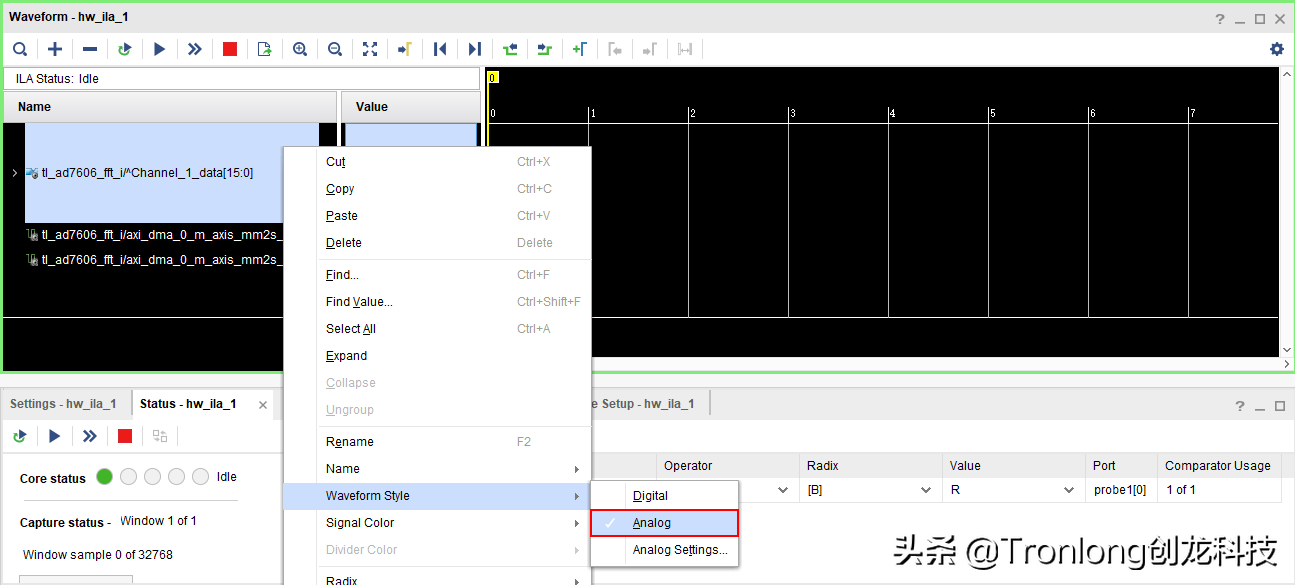Click the zoom fit icon
This screenshot has height=585, width=1295.
click(x=370, y=49)
